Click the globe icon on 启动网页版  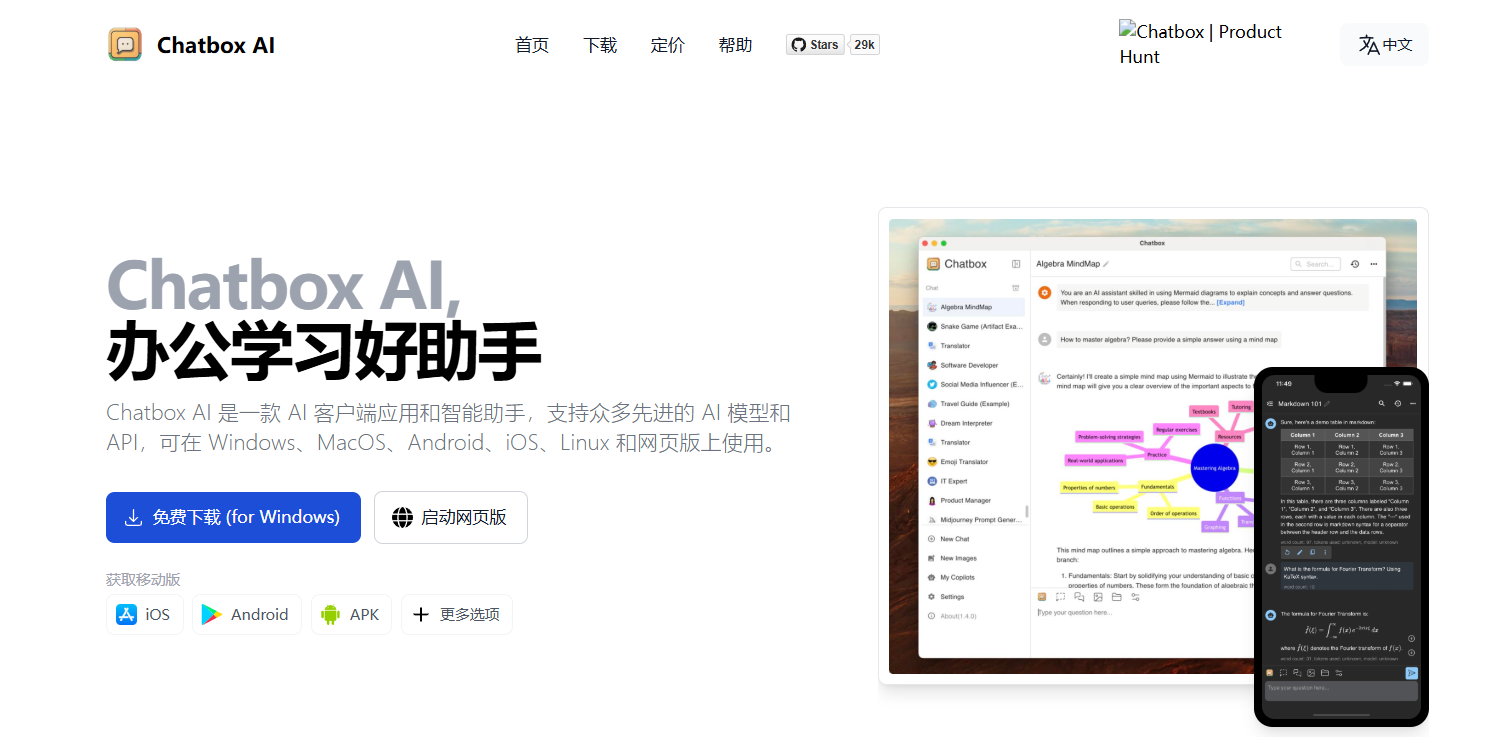402,517
